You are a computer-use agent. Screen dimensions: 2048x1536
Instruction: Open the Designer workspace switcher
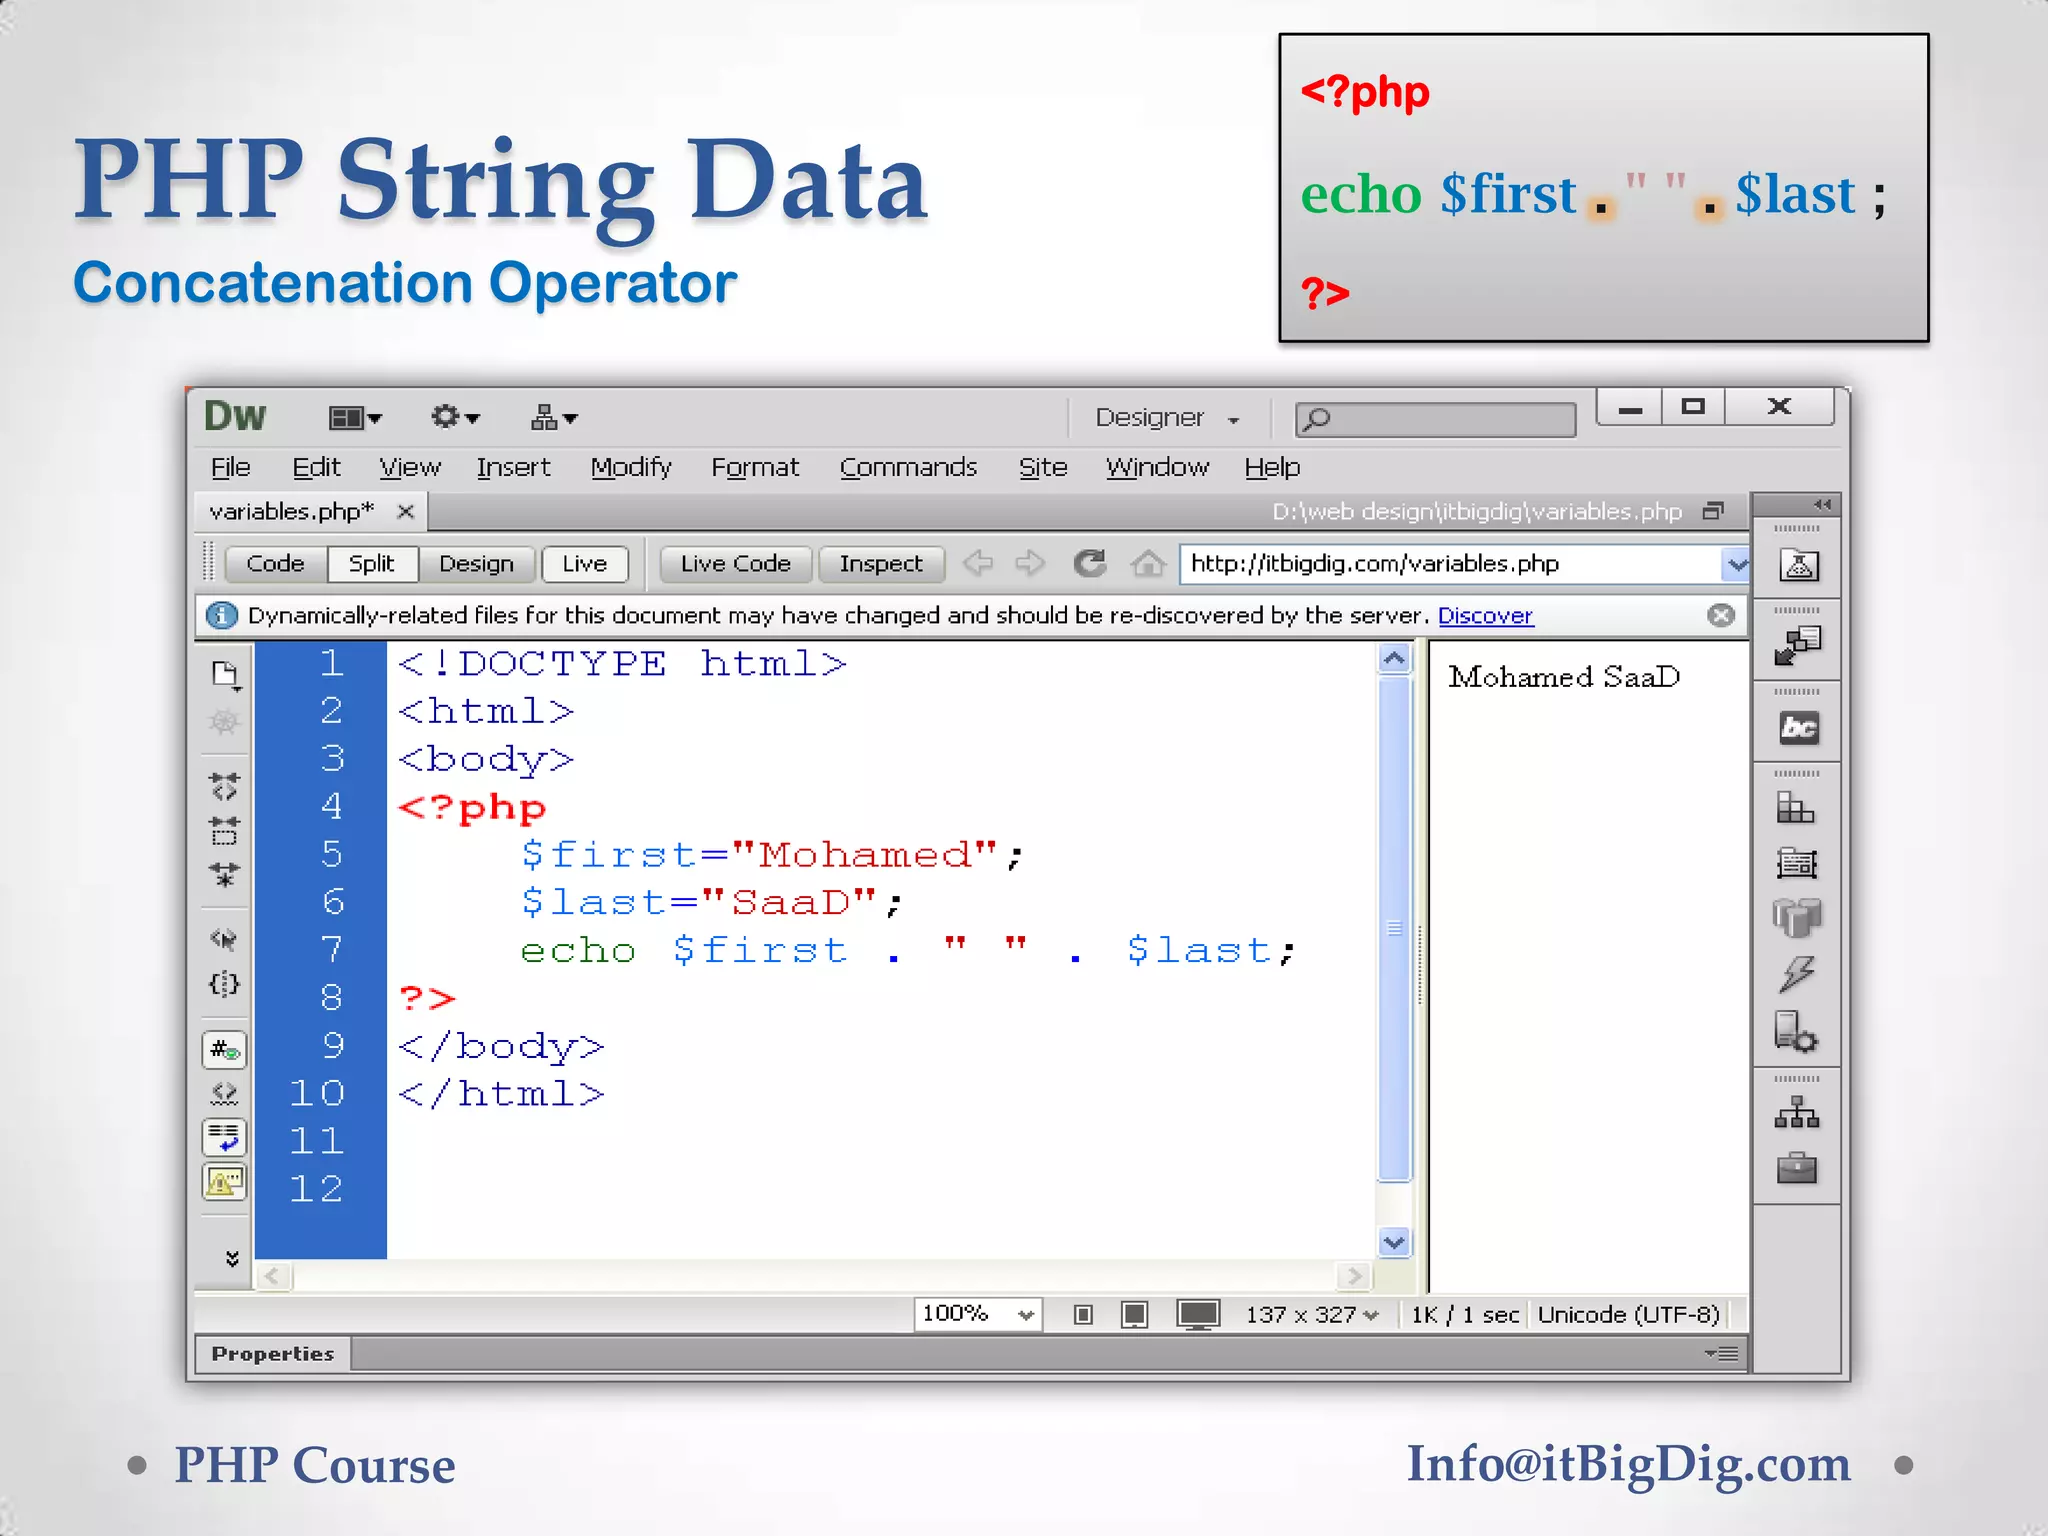[1167, 418]
